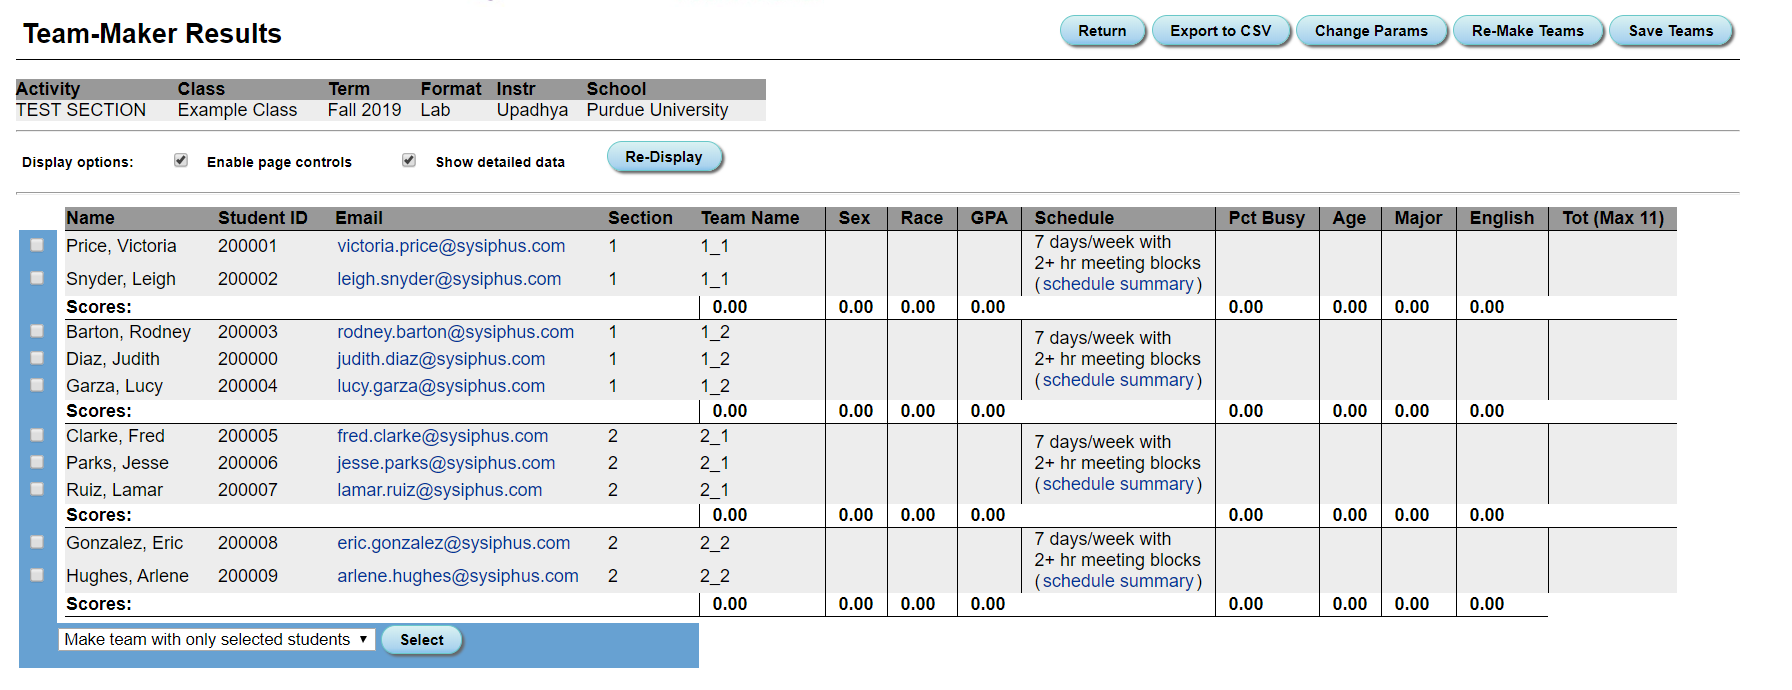The image size is (1792, 690).
Task: Click the Pct Busy column header
Action: (1266, 218)
